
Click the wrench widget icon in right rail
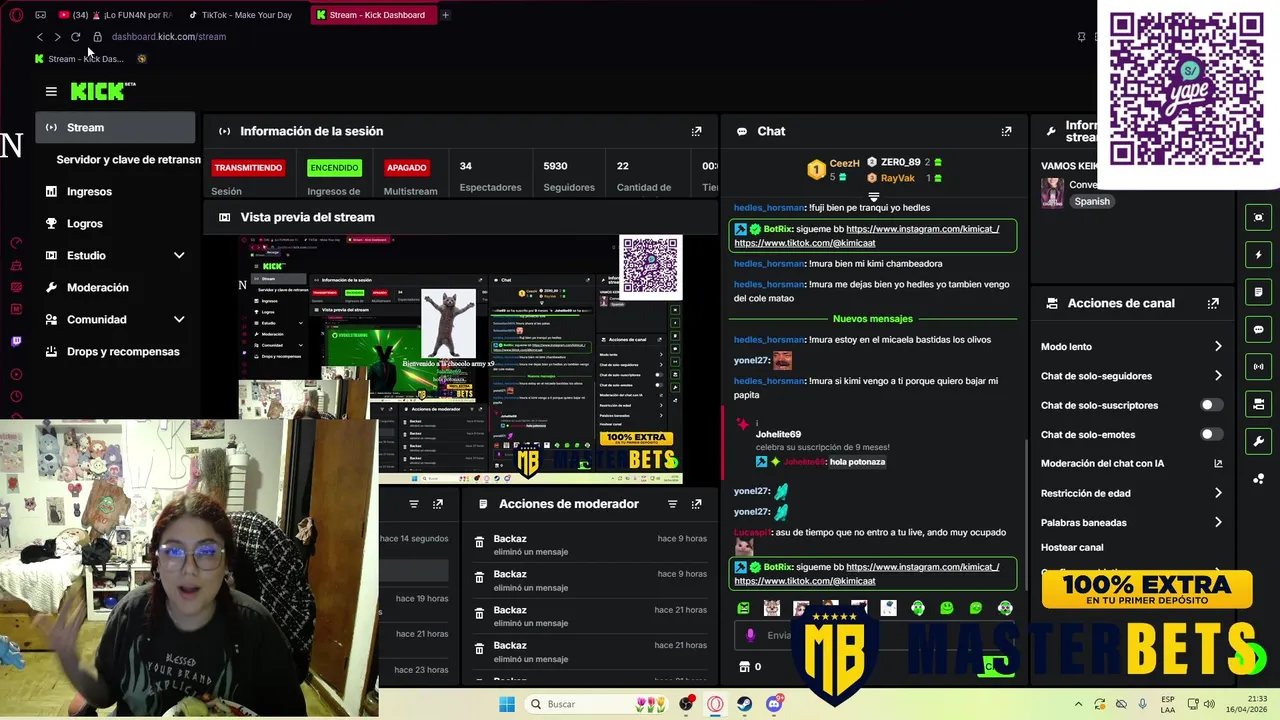pyautogui.click(x=1259, y=441)
